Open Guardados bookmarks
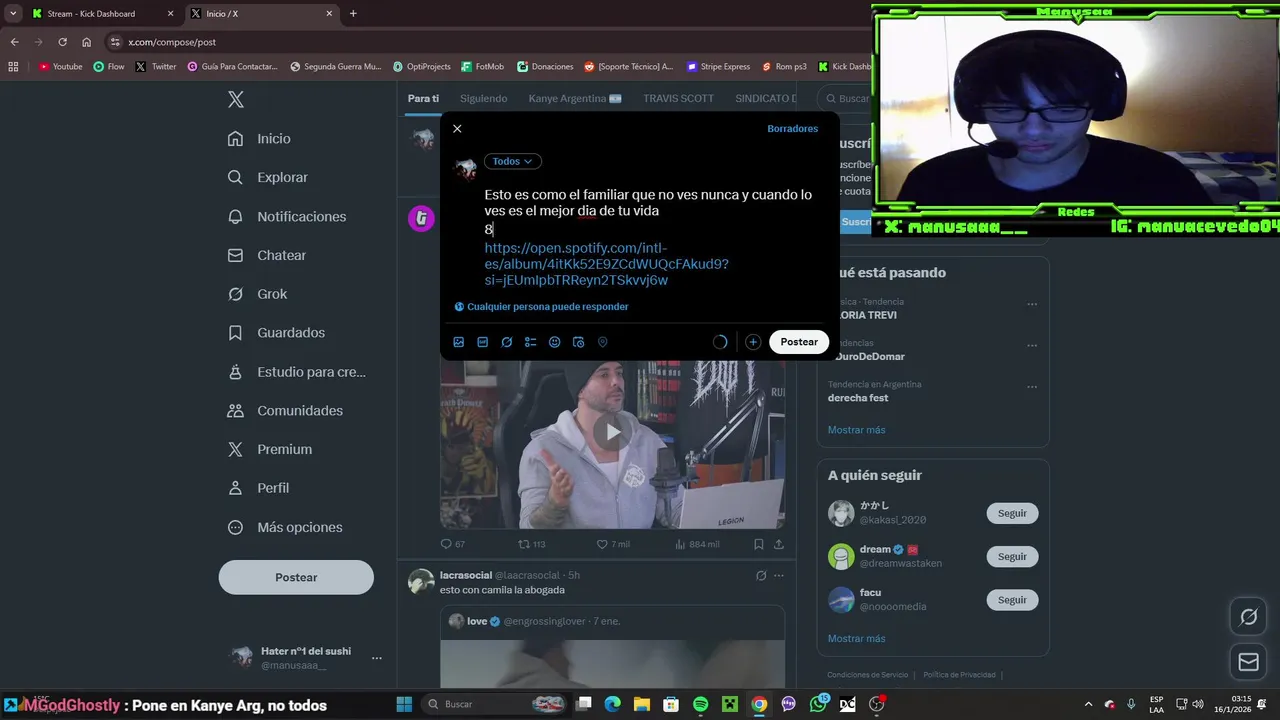The image size is (1280, 720). tap(277, 333)
